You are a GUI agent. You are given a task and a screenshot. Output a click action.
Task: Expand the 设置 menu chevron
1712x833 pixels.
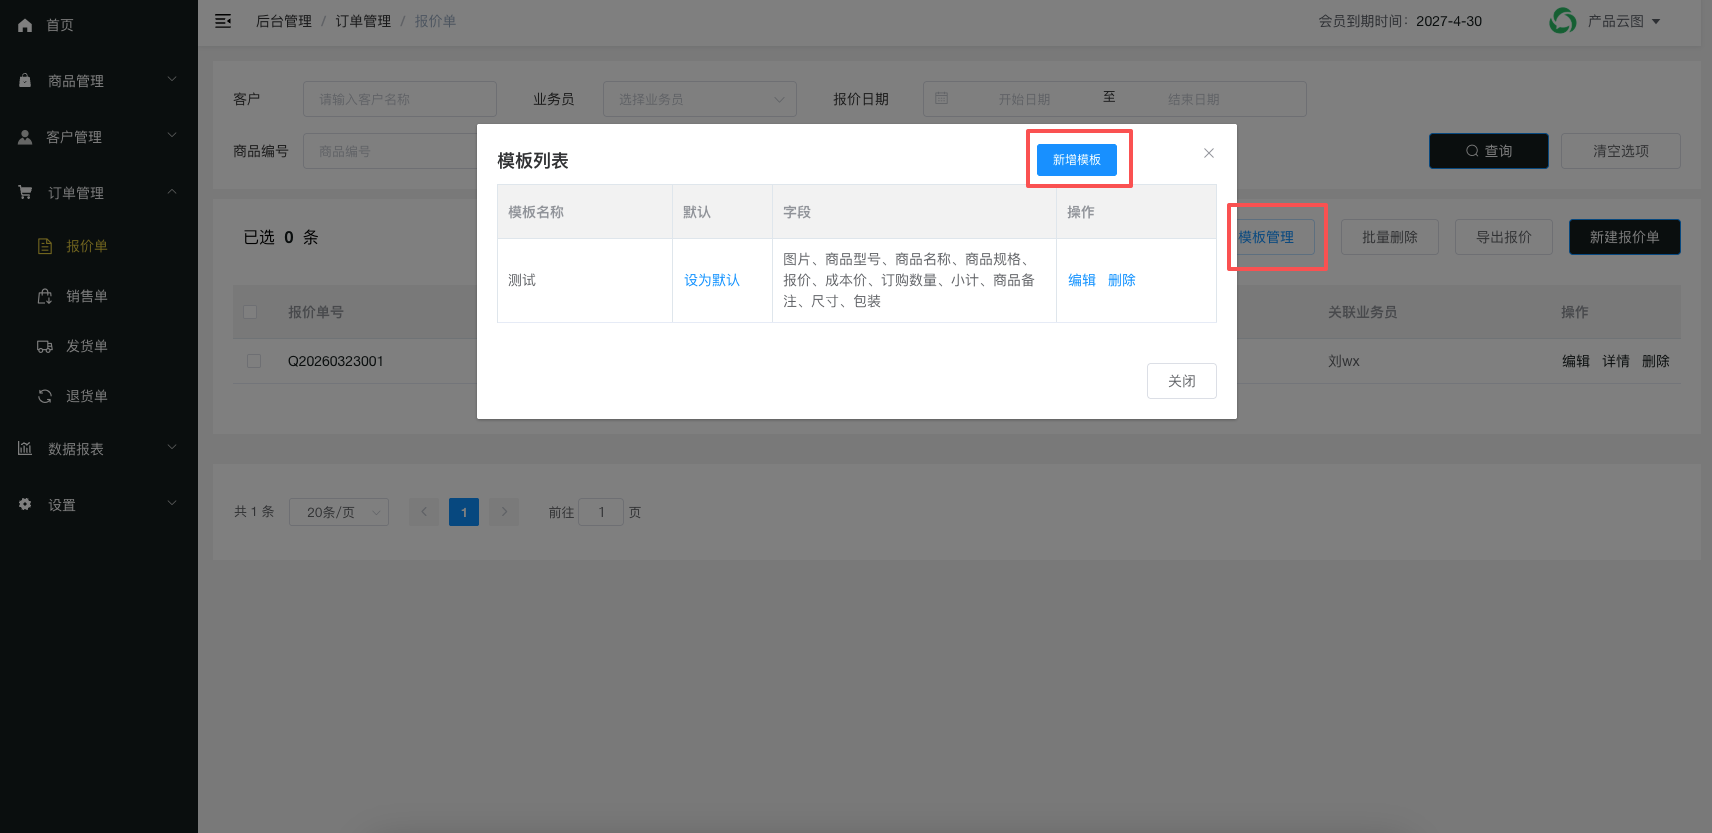pos(172,503)
